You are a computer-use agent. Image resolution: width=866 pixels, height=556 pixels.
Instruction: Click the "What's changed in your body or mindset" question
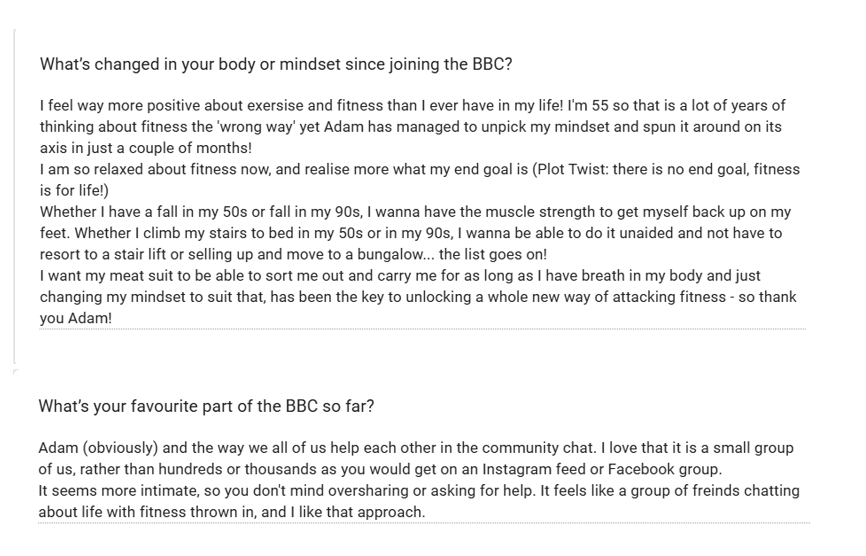point(276,65)
